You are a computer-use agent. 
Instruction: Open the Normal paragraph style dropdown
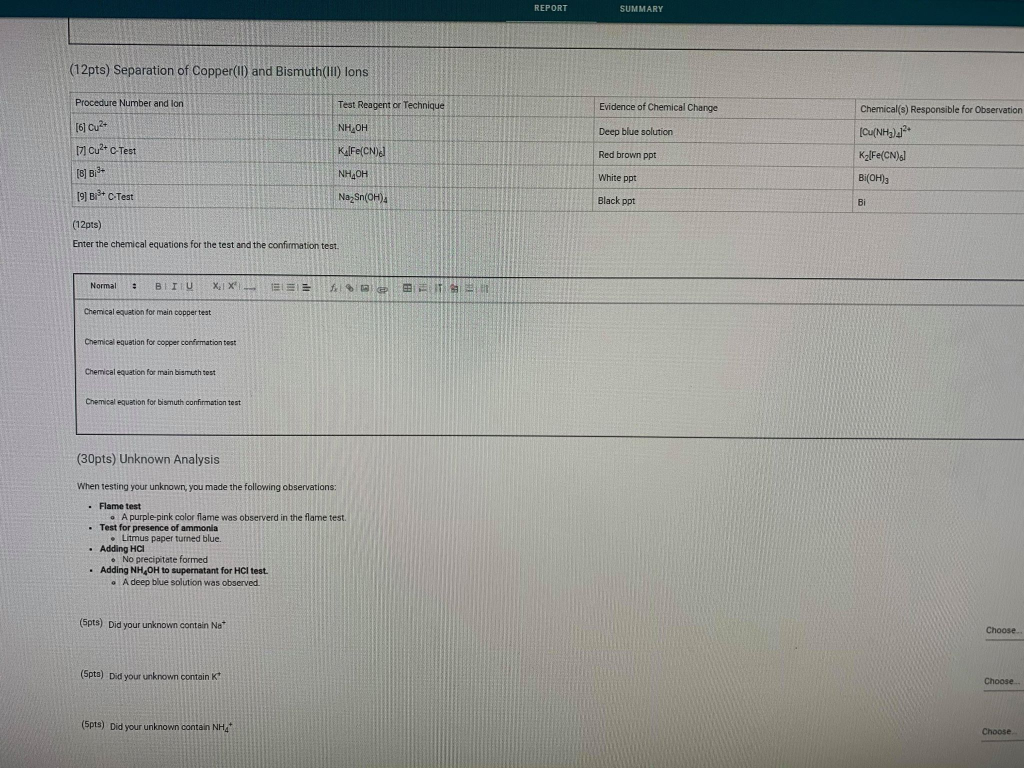coord(110,286)
